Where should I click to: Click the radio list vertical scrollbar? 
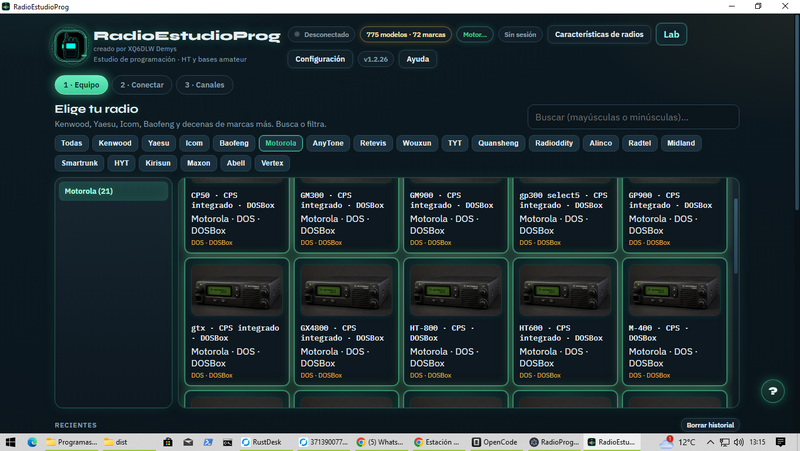pyautogui.click(x=736, y=236)
